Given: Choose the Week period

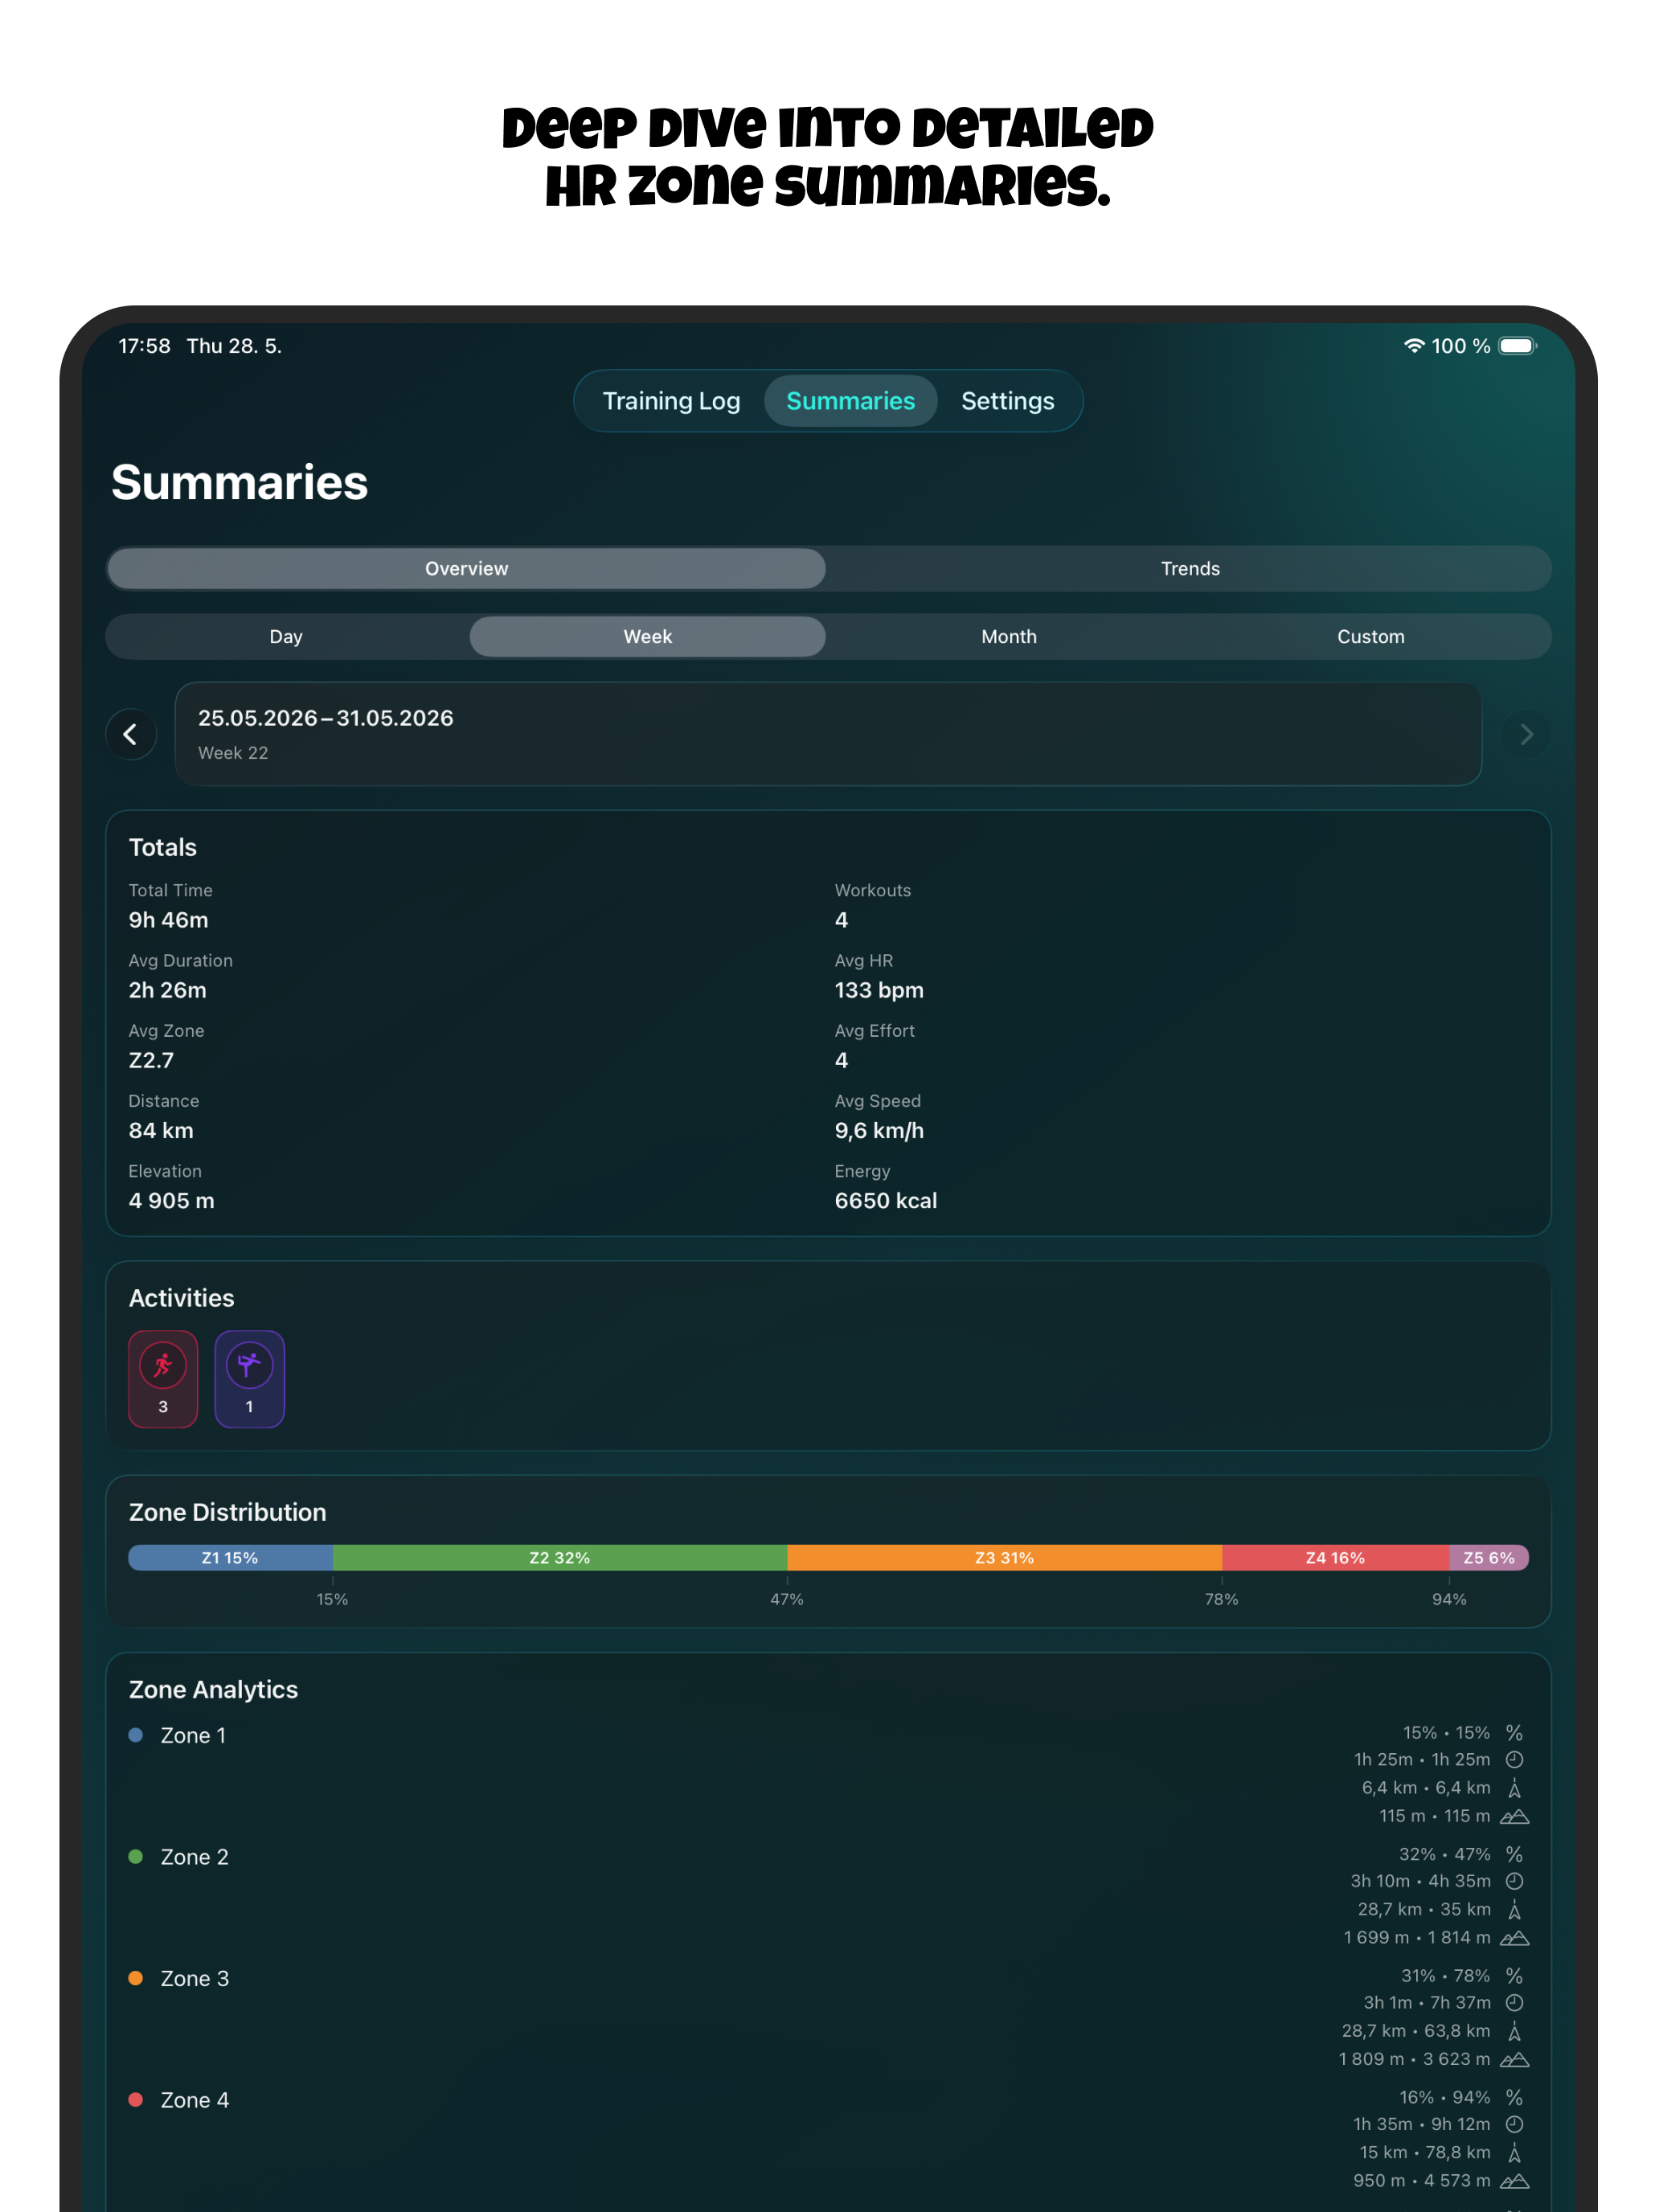Looking at the screenshot, I should click(x=648, y=637).
